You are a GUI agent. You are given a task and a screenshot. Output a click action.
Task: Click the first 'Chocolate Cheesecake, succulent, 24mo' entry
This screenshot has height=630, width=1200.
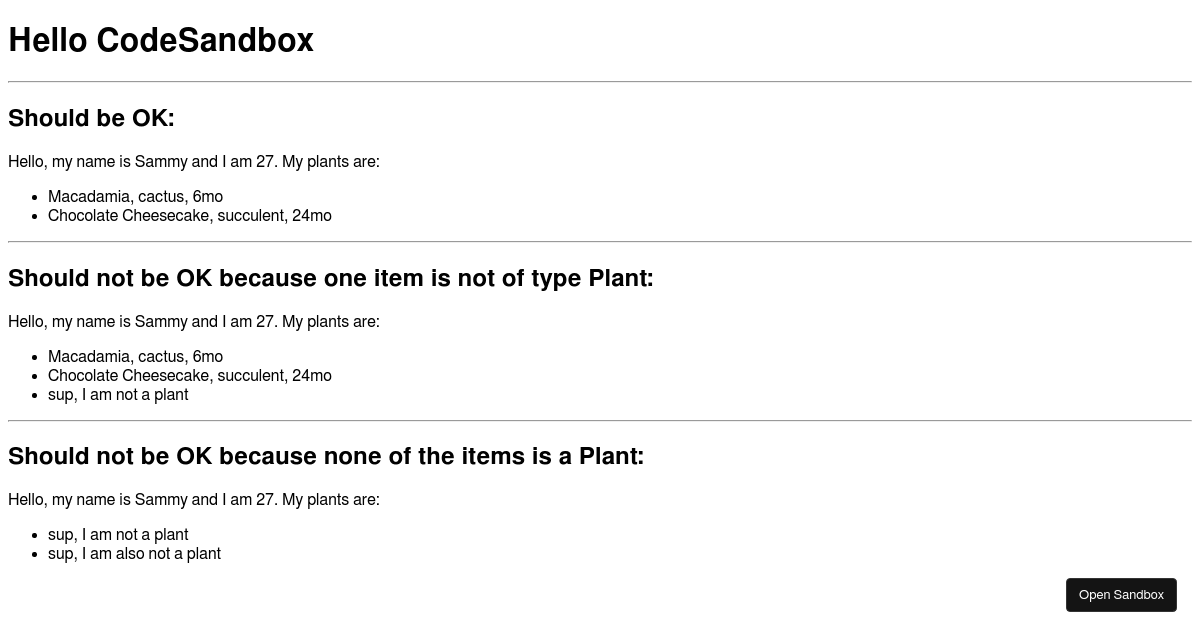point(190,215)
